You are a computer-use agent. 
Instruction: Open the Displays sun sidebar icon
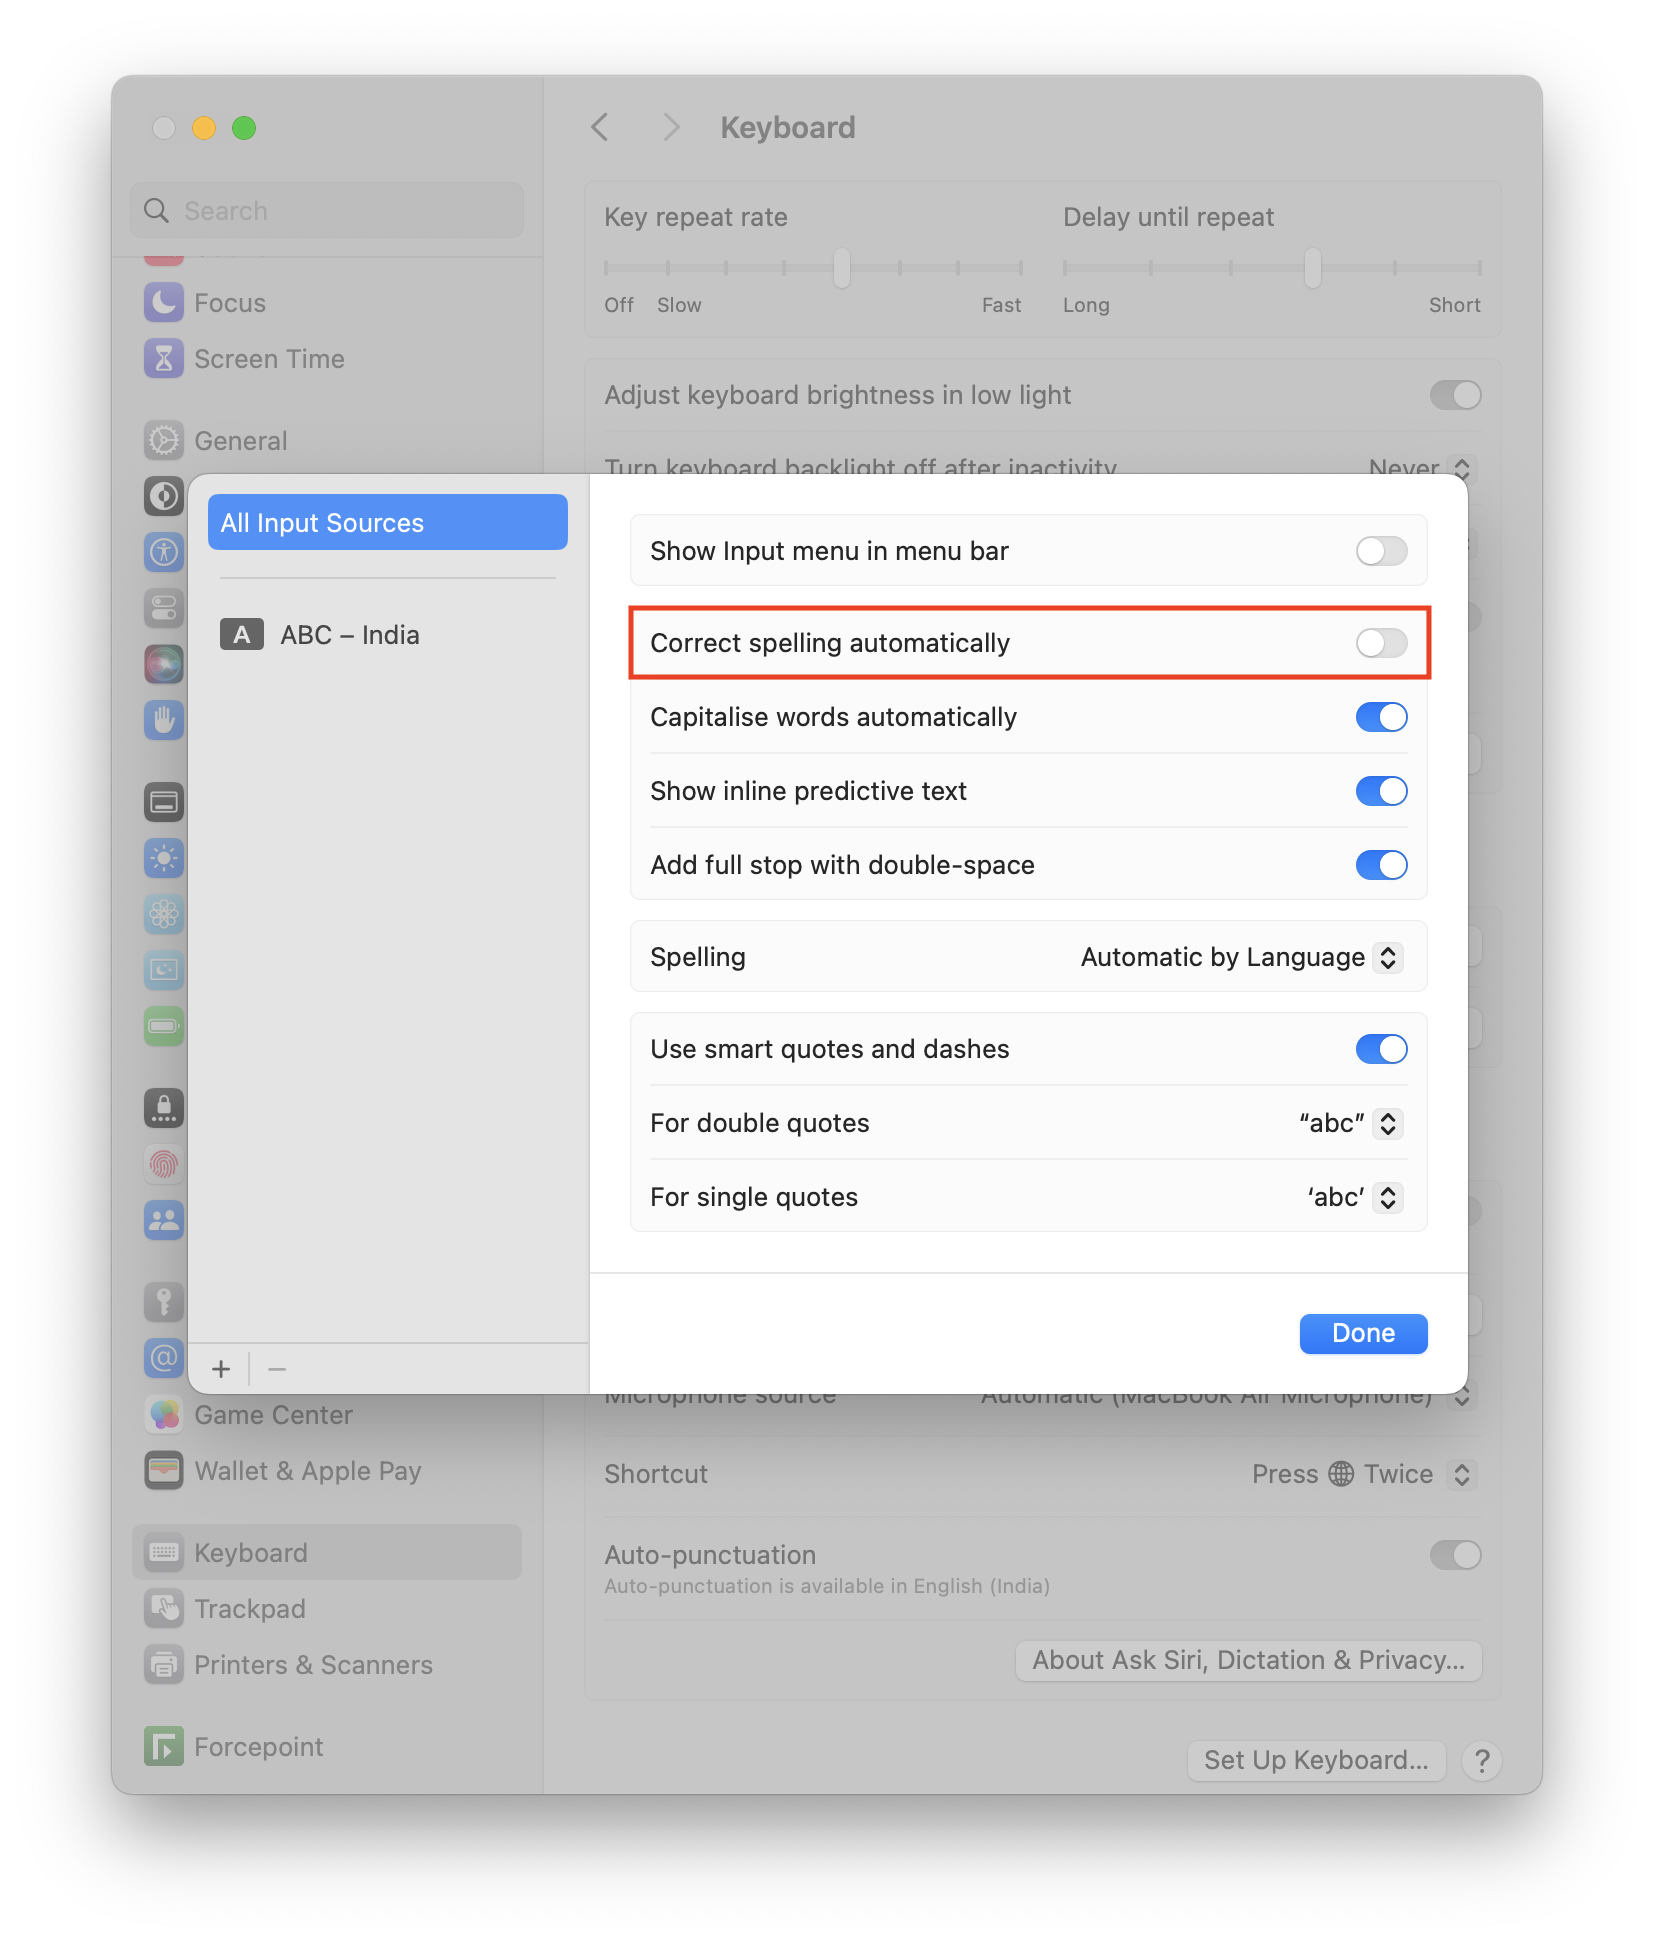tap(164, 858)
